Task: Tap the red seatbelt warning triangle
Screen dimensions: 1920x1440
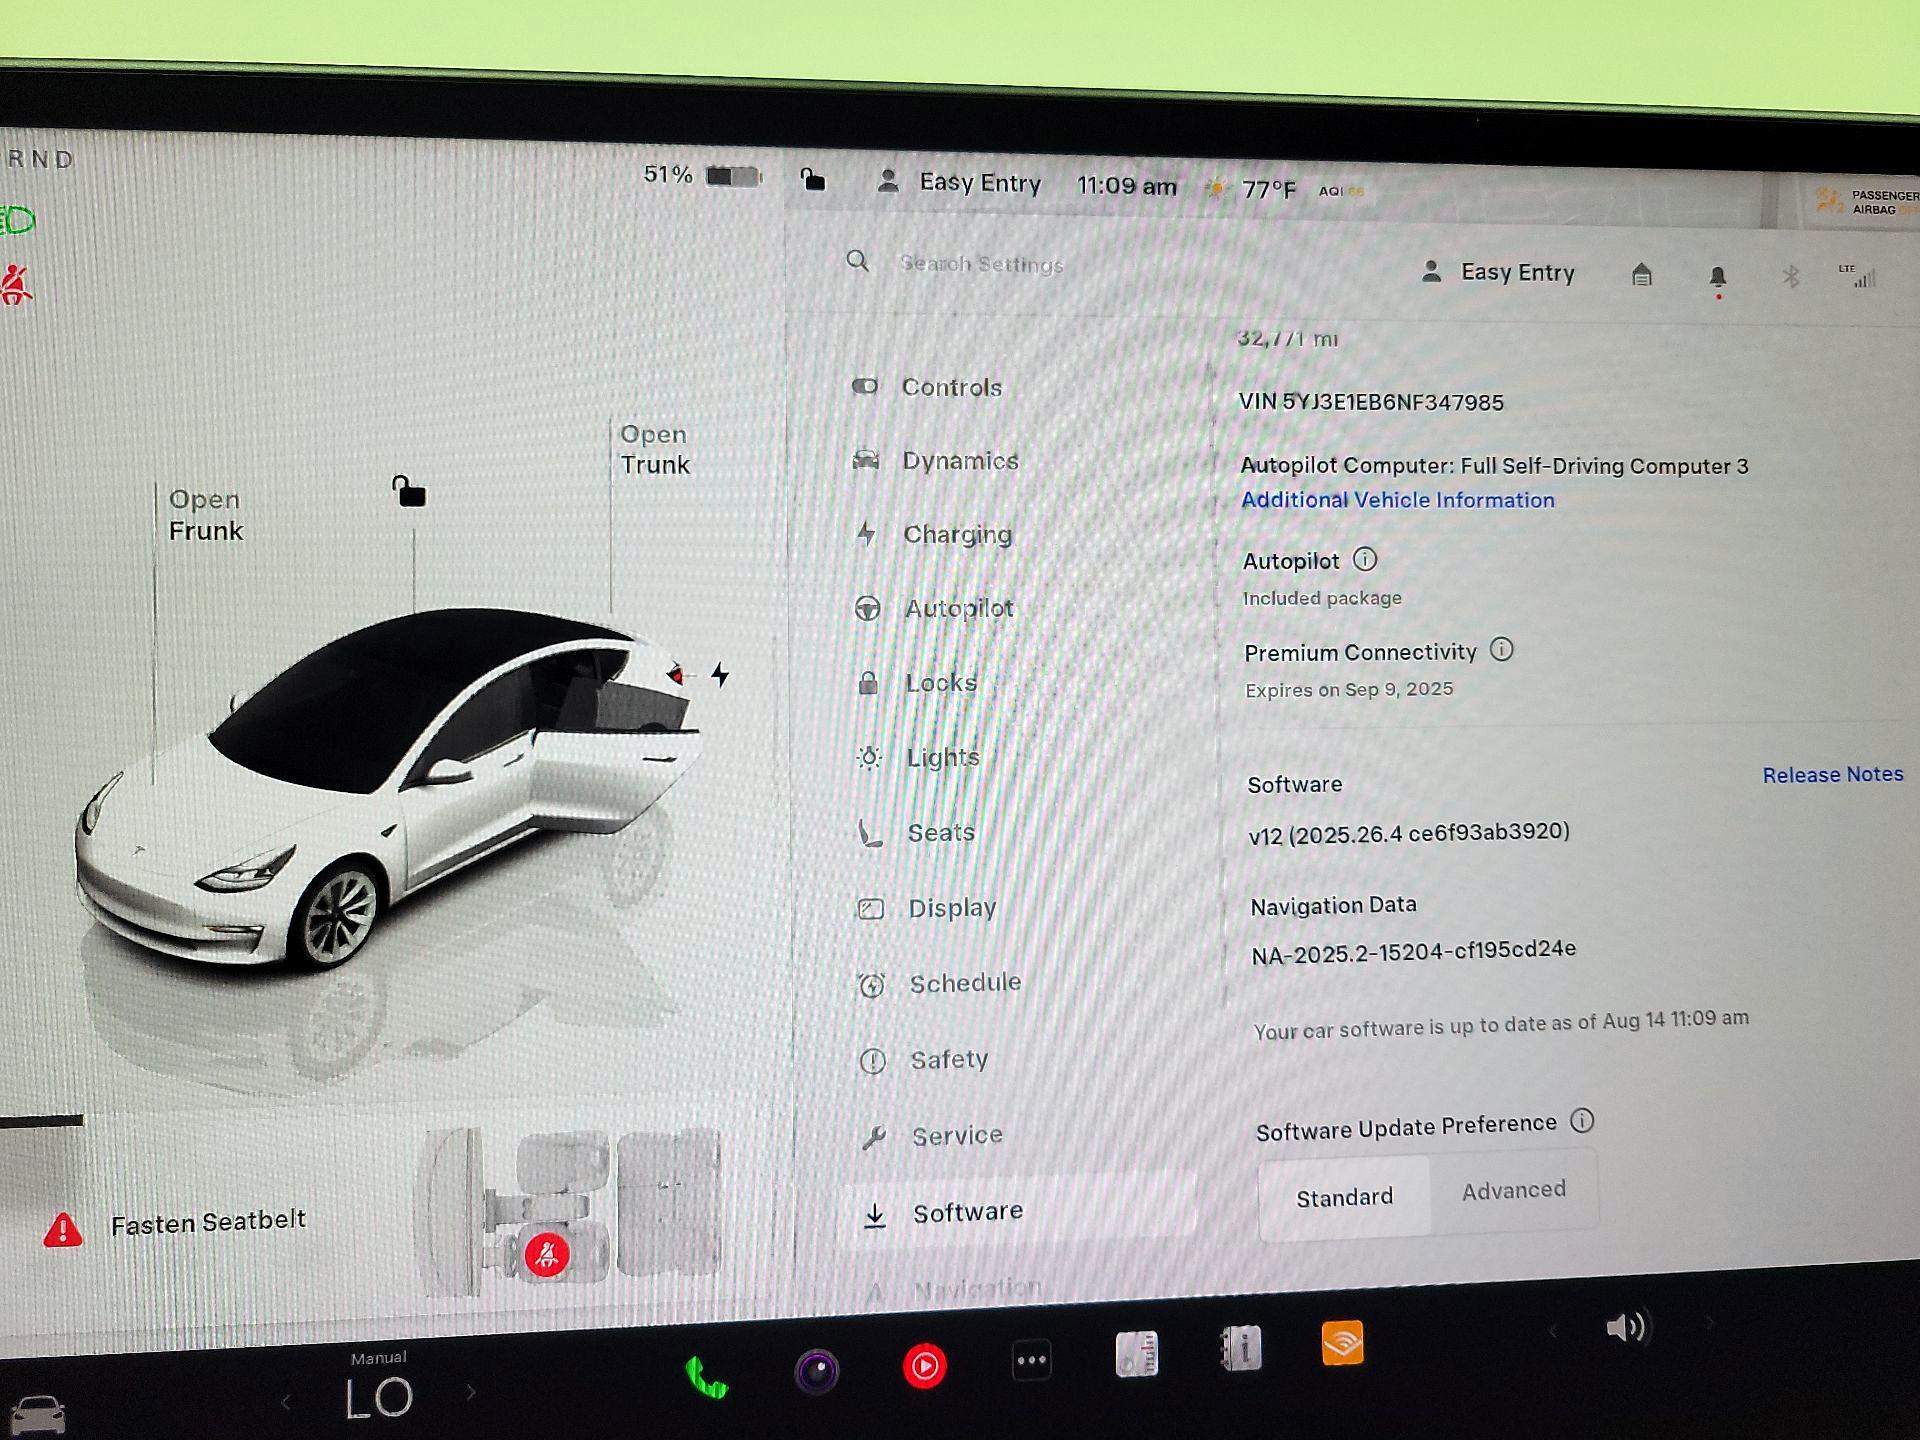Action: [63, 1230]
